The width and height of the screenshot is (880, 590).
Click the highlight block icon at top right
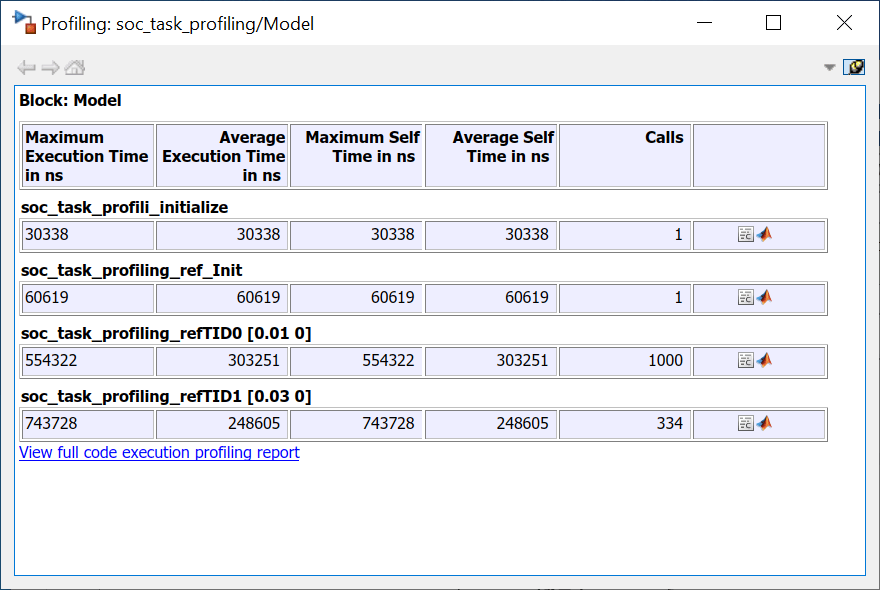coord(854,67)
